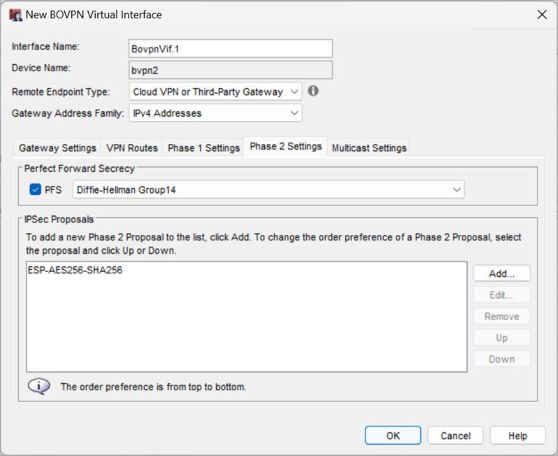Click the info icon beside Remote Endpoint Type
Screen dimensions: 558x456
(313, 91)
